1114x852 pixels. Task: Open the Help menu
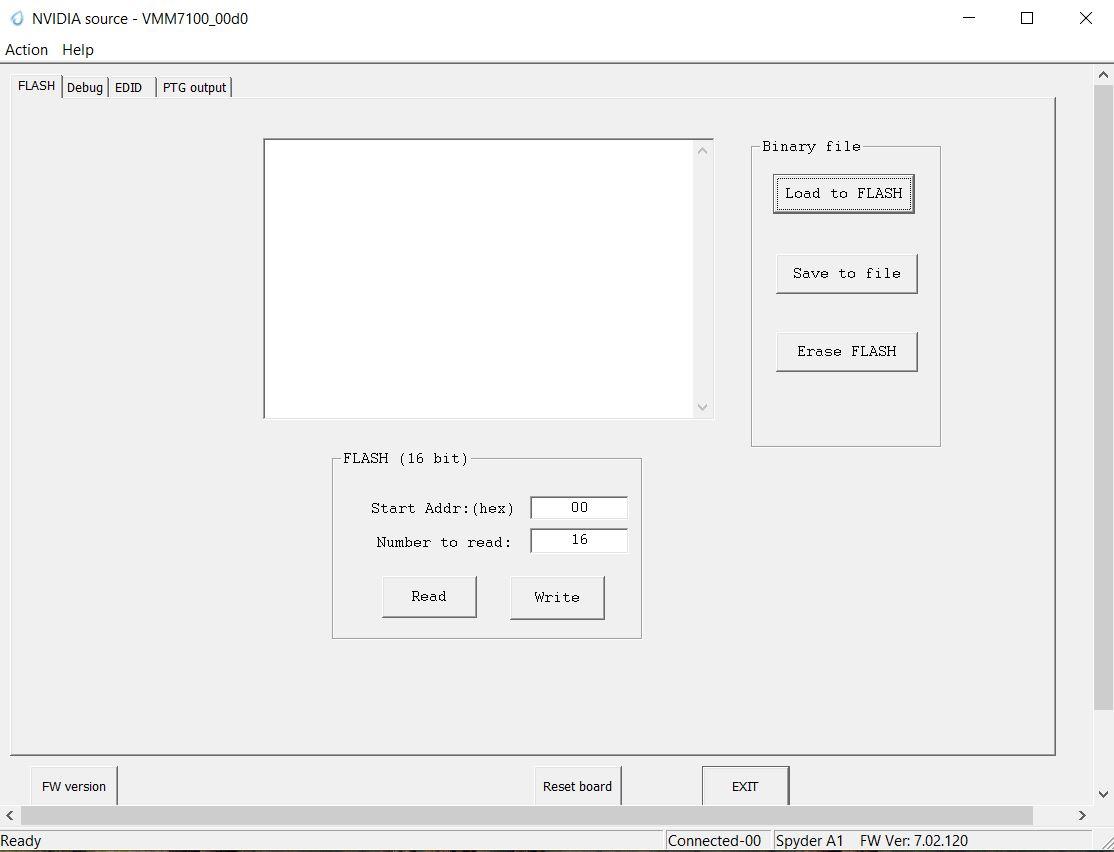tap(77, 49)
